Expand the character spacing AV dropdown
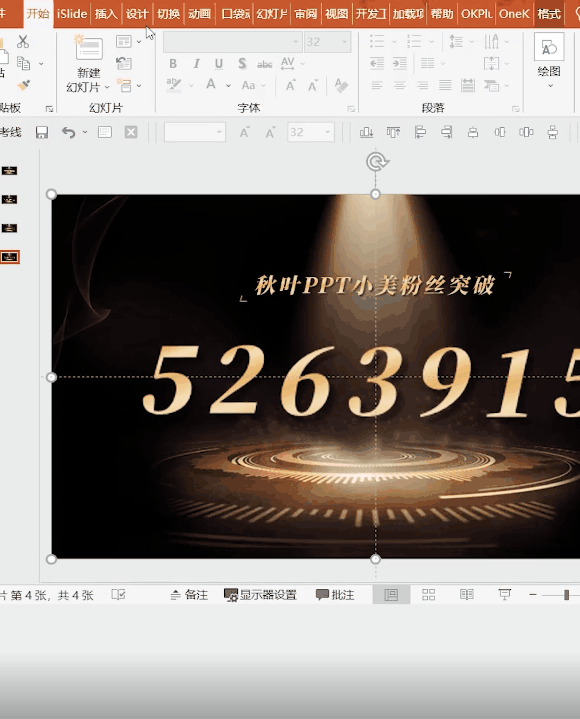Image resolution: width=580 pixels, height=719 pixels. pyautogui.click(x=303, y=63)
